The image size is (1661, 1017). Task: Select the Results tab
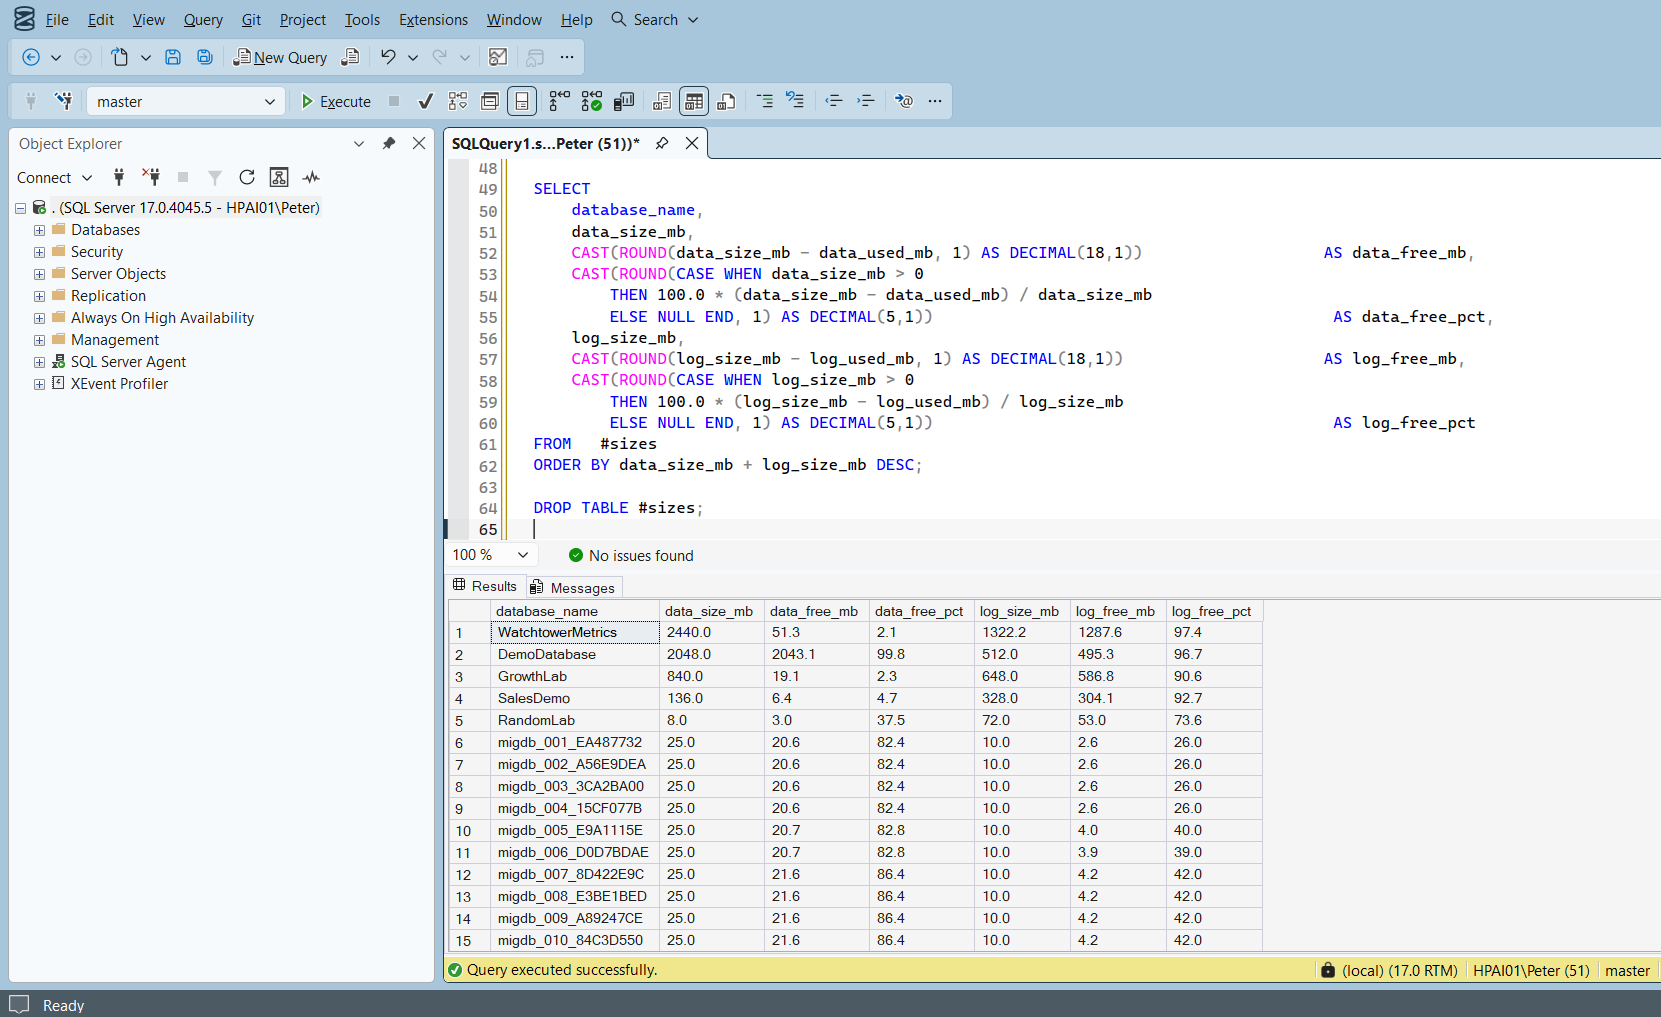coord(485,586)
